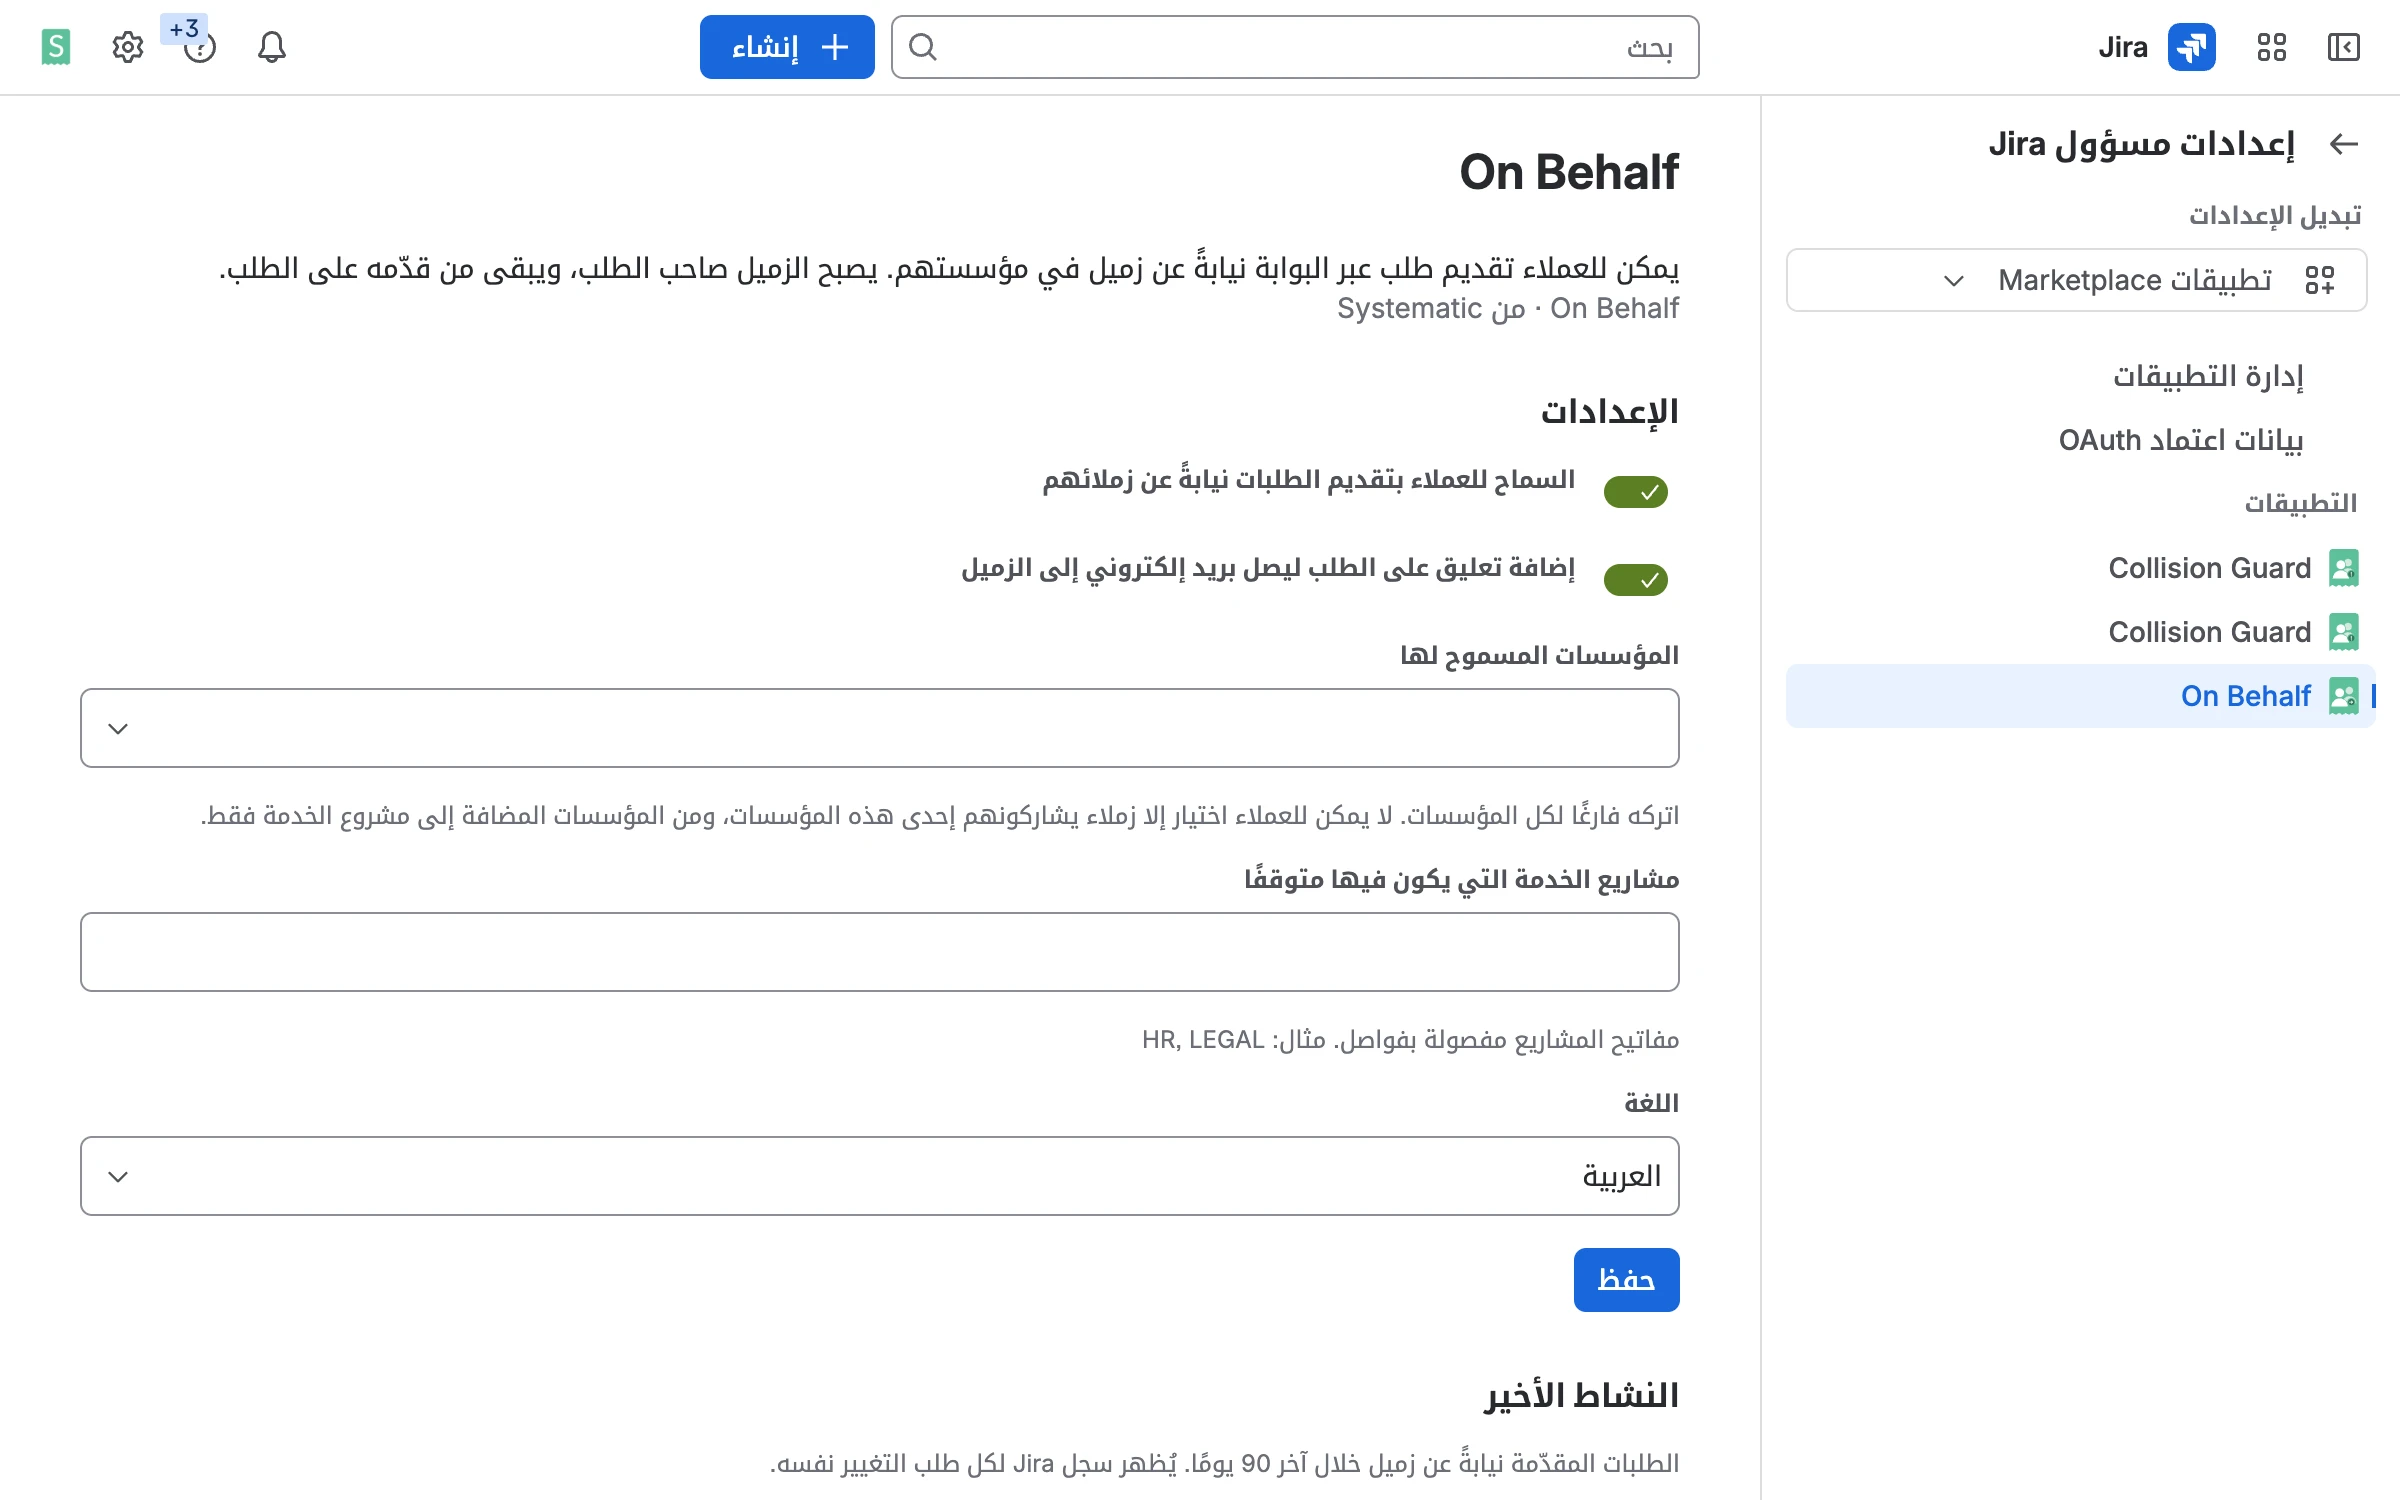Screen dimensions: 2400x1500
Task: Open the app switcher grid
Action: (2271, 47)
